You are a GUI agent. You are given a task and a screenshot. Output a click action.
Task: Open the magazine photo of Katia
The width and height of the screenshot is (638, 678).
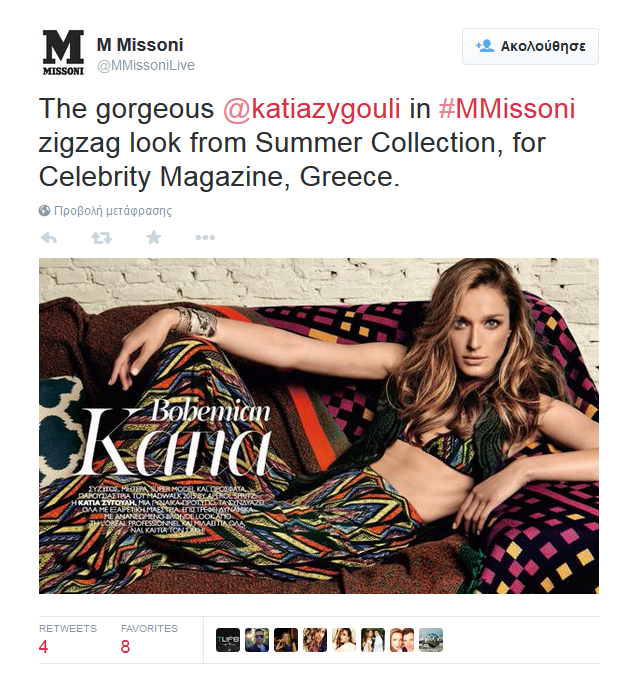pyautogui.click(x=319, y=426)
